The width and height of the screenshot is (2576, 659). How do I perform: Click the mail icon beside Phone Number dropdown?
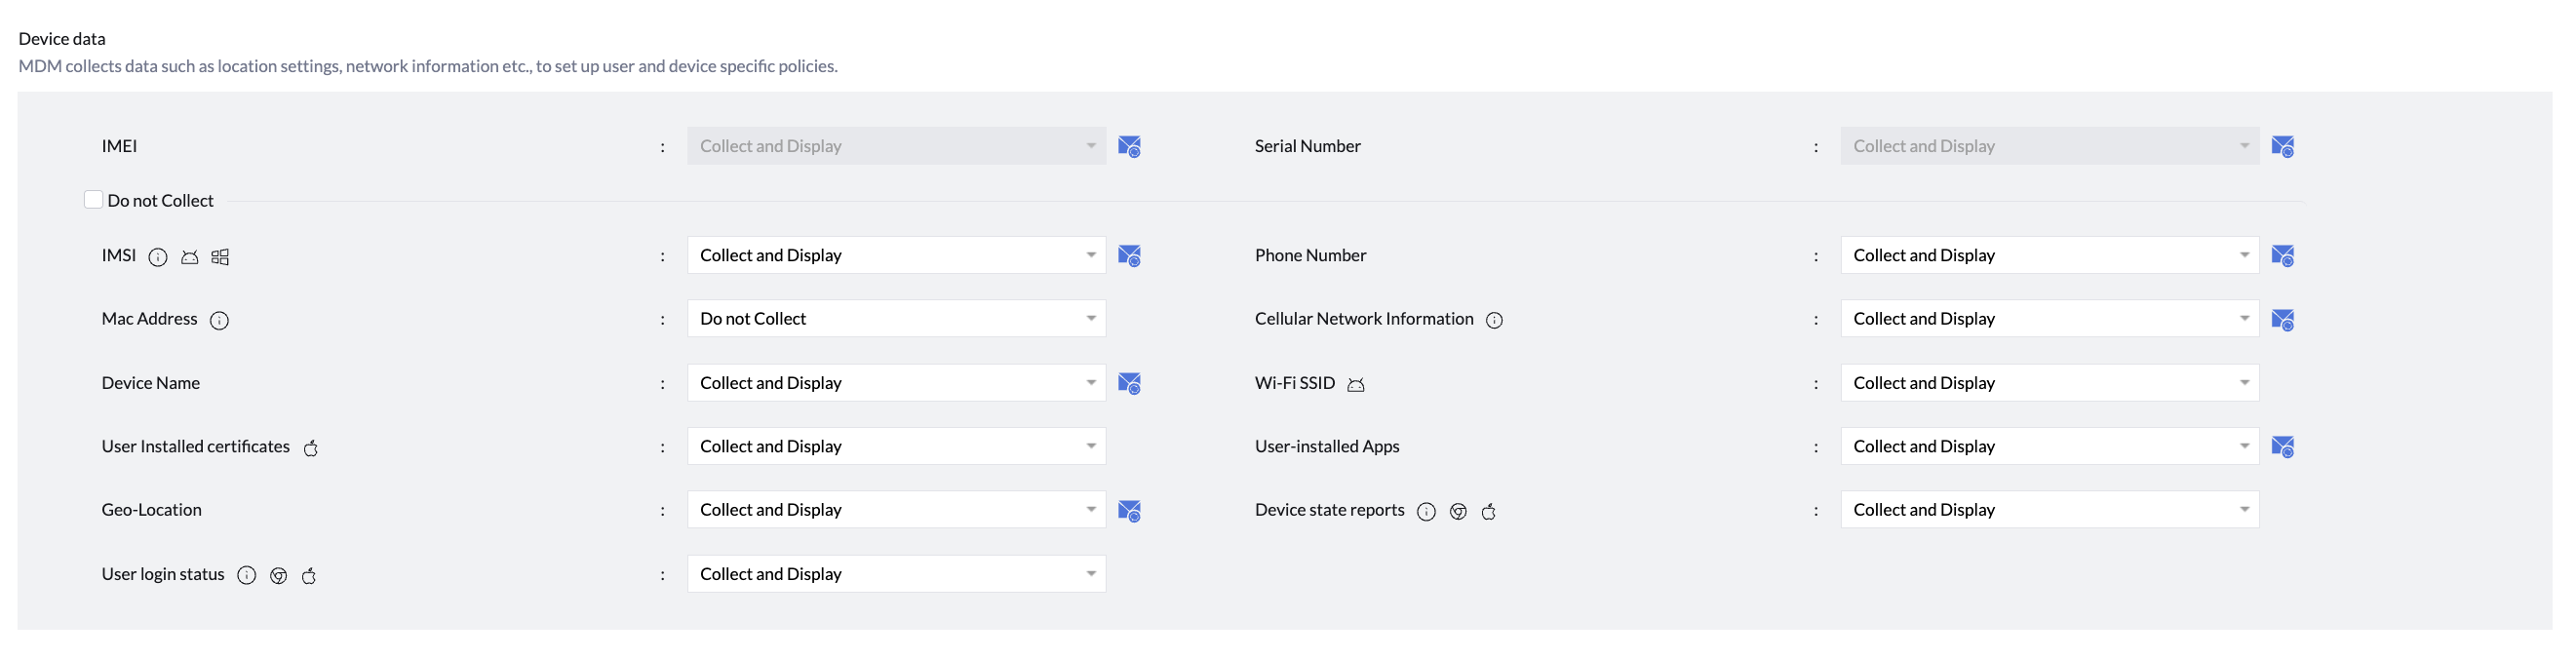point(2282,256)
